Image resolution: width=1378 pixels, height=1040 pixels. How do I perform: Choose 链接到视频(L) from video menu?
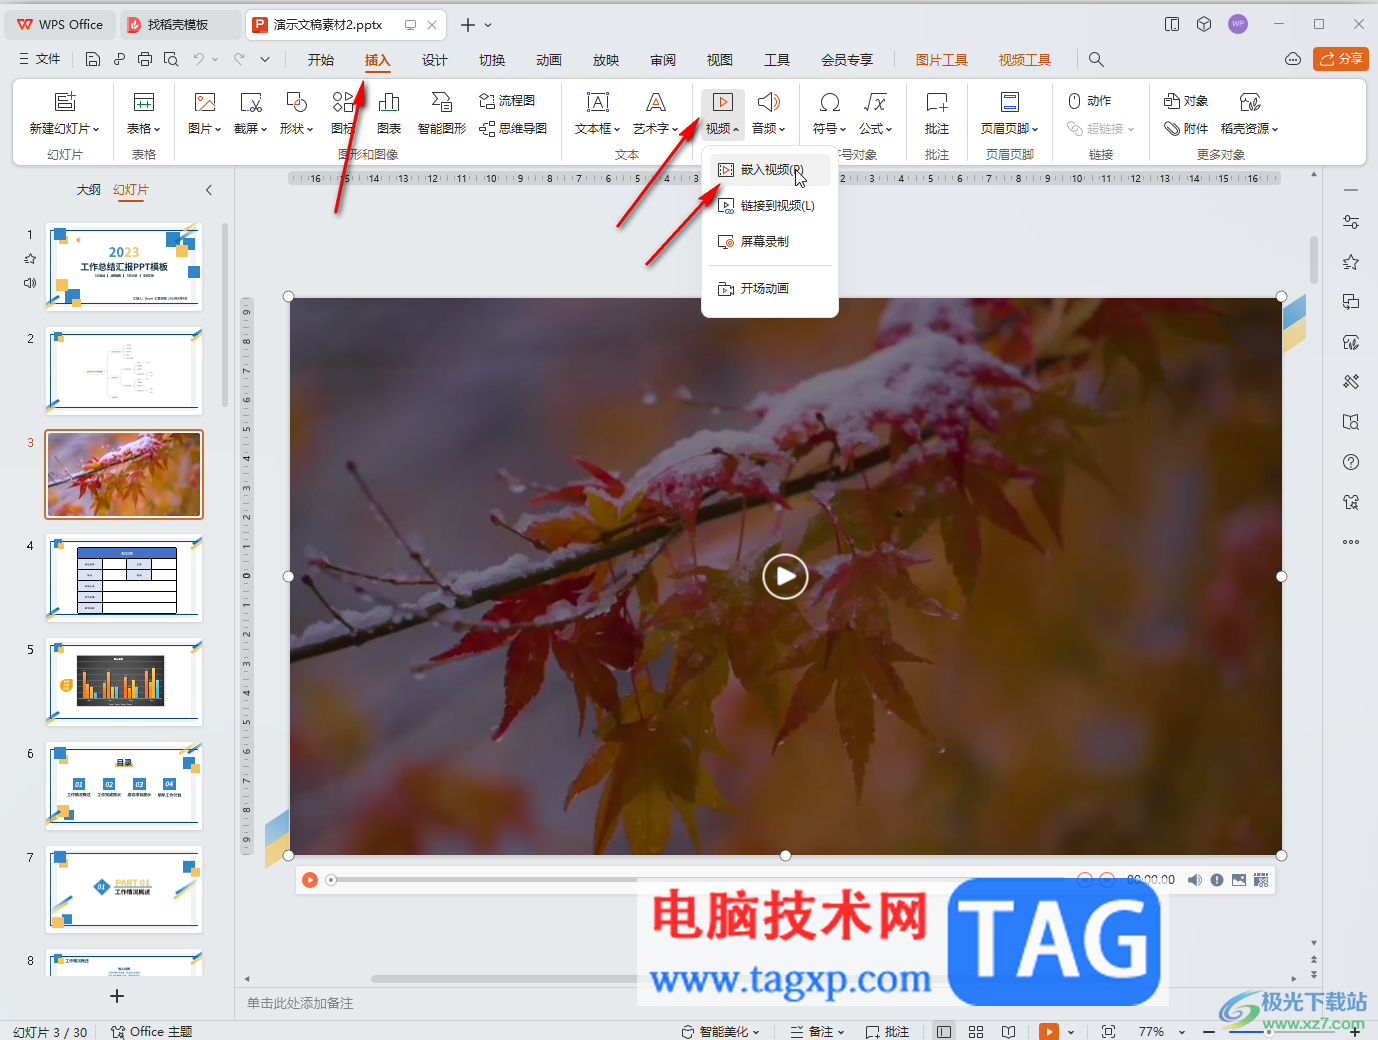(x=770, y=206)
